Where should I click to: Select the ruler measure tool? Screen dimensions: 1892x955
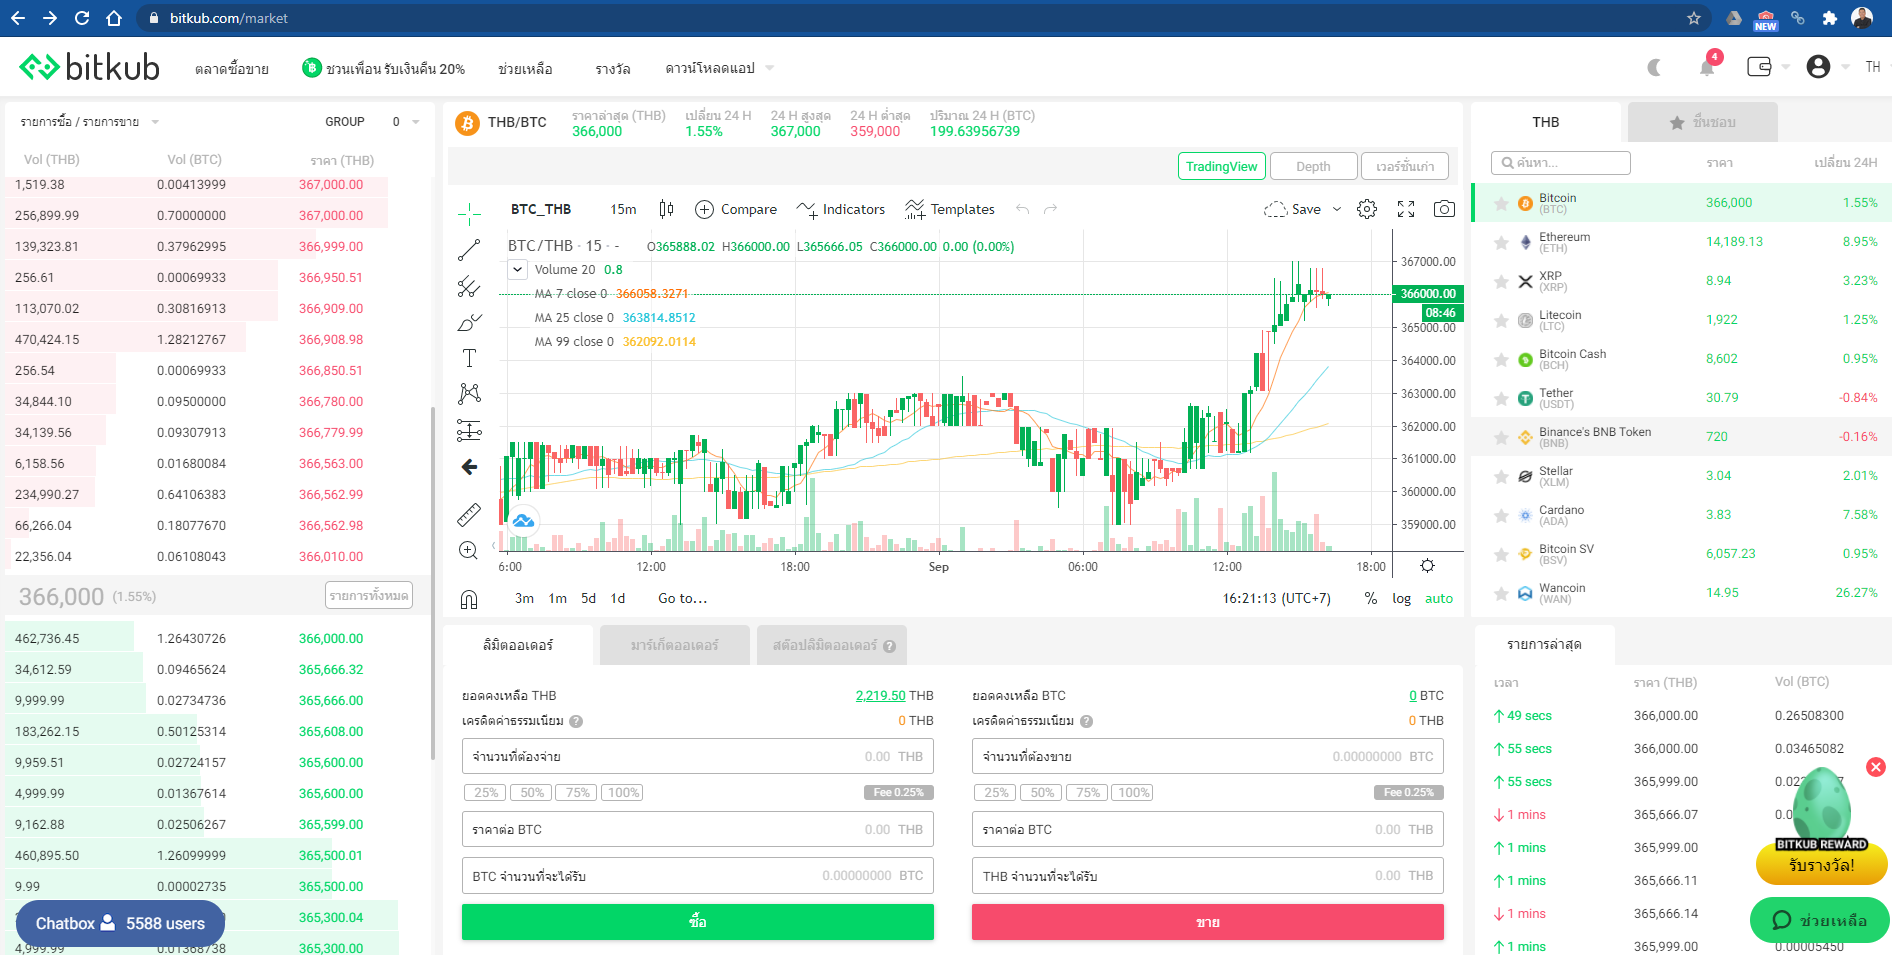click(x=469, y=515)
